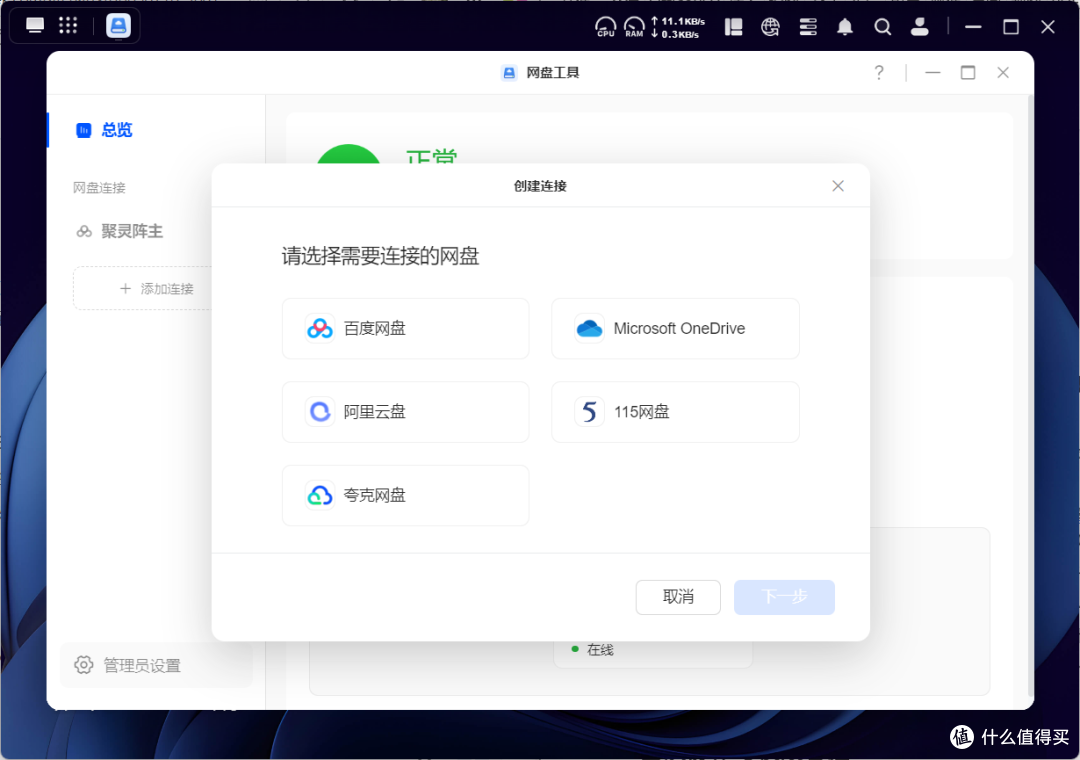Open help with the question mark icon
This screenshot has width=1080, height=760.
pos(879,72)
